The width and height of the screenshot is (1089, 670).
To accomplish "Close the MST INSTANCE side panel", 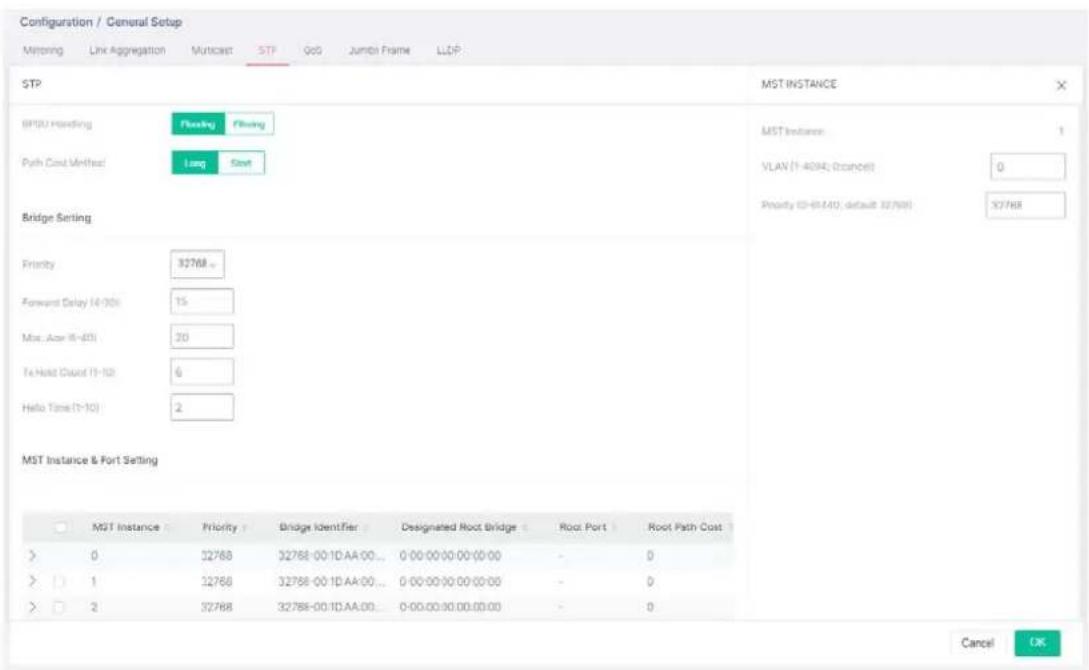I will coord(1061,85).
